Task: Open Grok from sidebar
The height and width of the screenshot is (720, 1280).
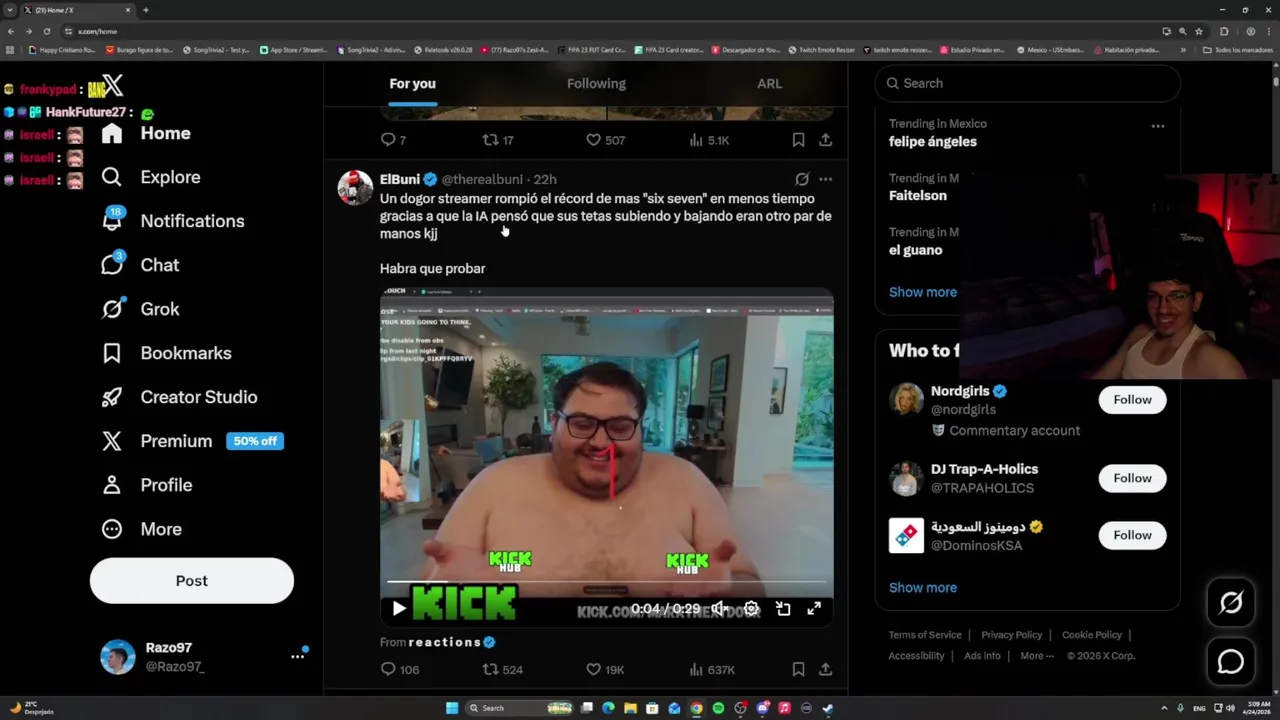Action: click(141, 309)
